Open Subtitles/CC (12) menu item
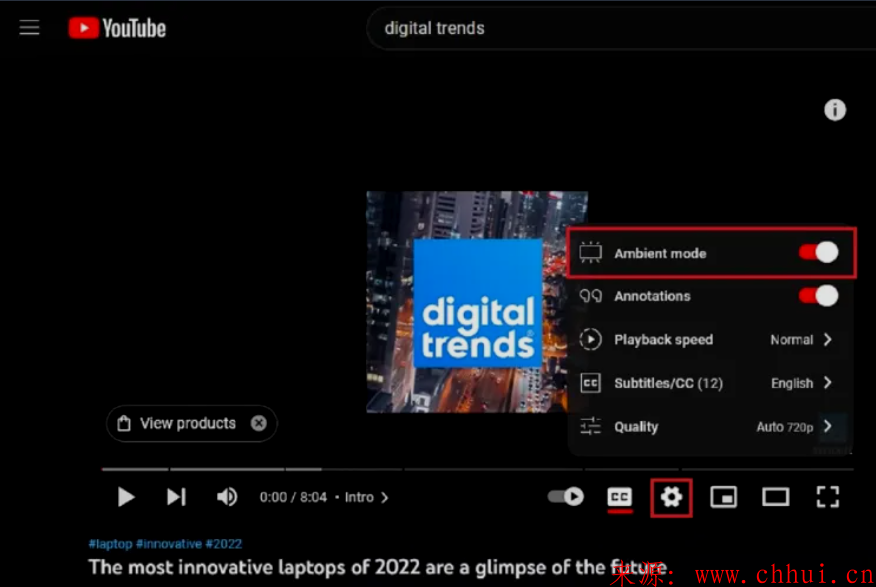Viewport: 876px width, 587px height. [x=711, y=383]
